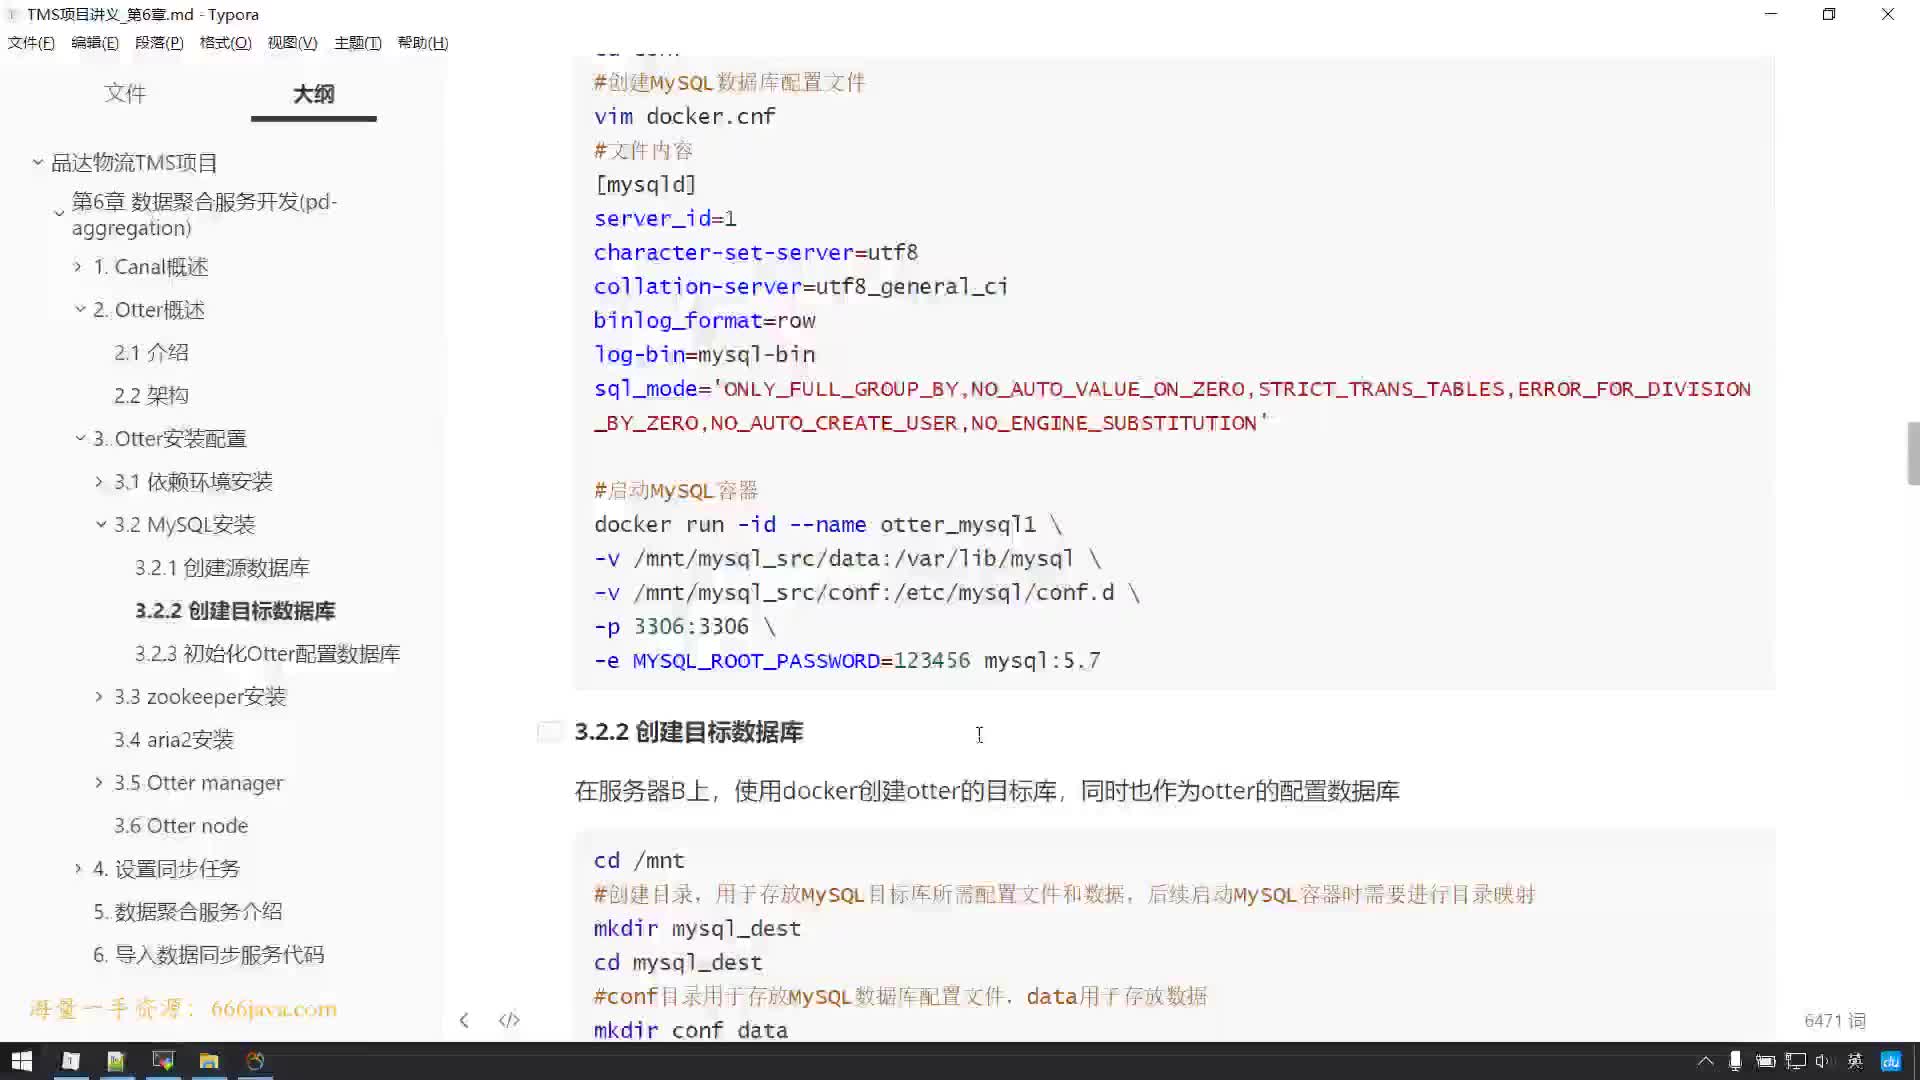Click the docker run --name otter_mysql1 line
This screenshot has width=1920, height=1080.
pos(827,524)
